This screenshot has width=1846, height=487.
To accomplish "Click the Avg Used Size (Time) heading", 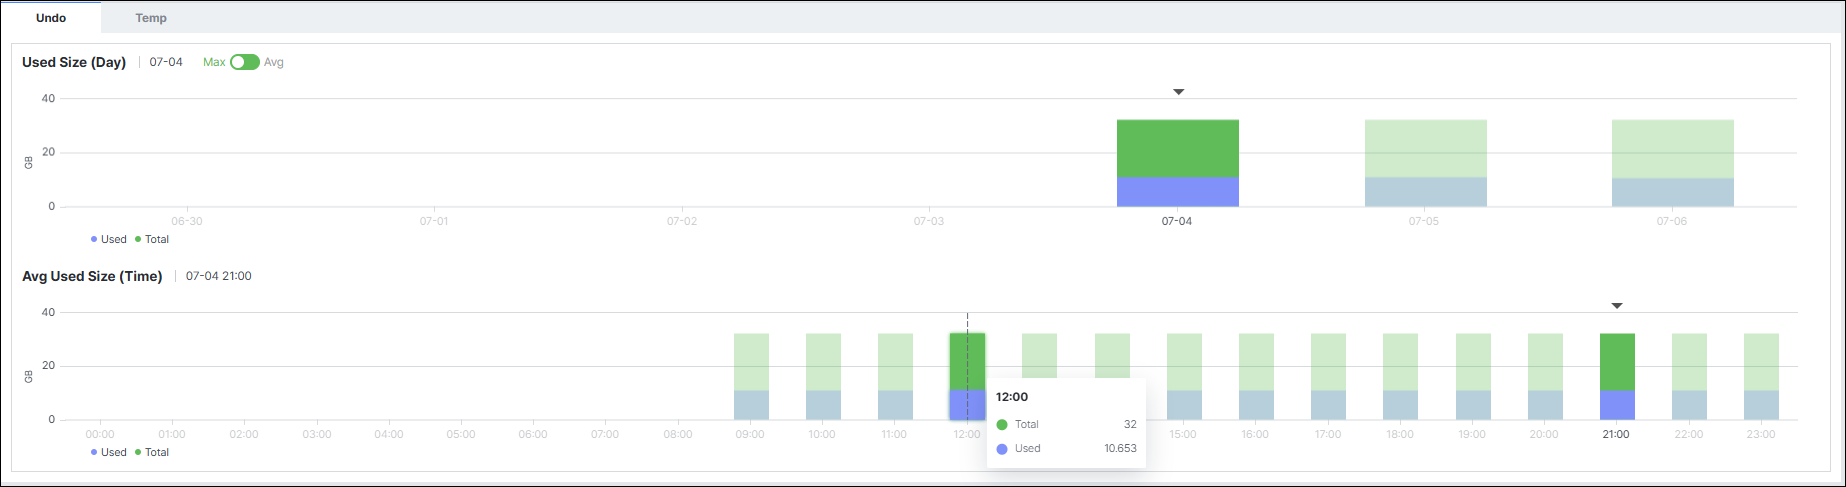I will tap(92, 276).
